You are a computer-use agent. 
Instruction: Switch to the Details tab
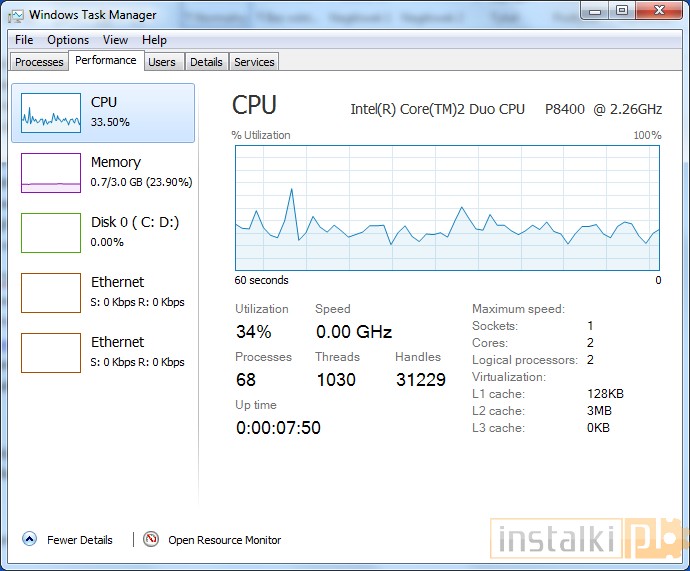point(206,62)
